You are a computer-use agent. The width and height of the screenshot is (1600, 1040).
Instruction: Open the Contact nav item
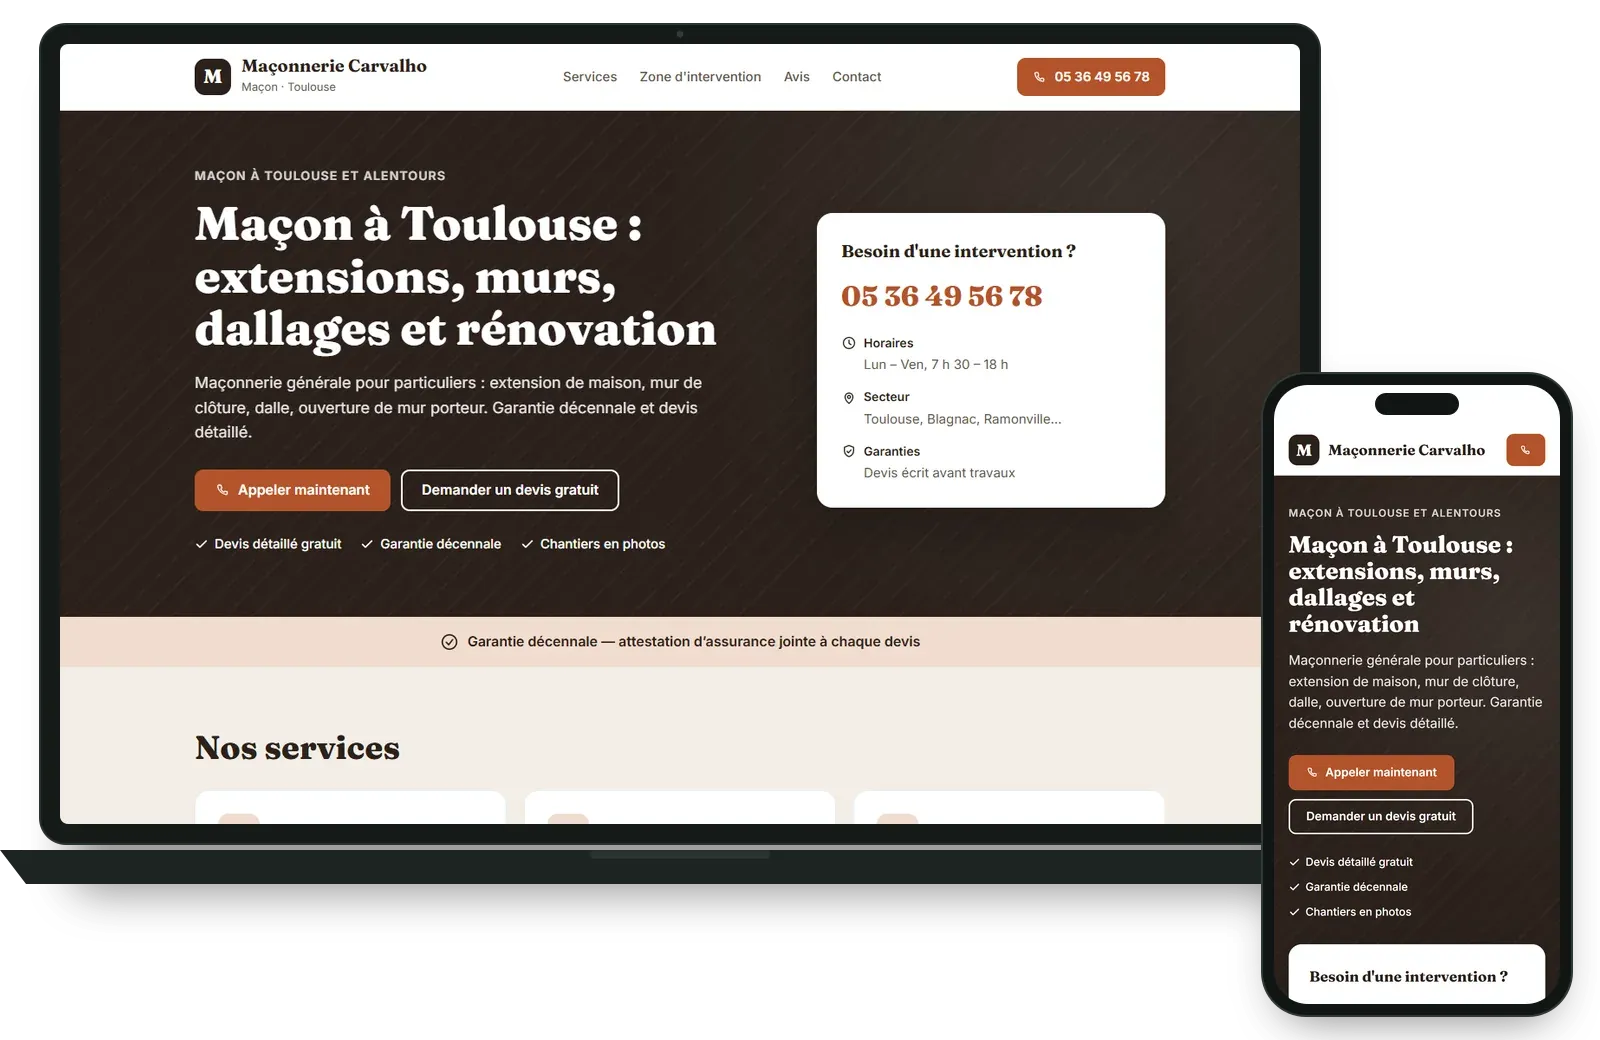[857, 77]
